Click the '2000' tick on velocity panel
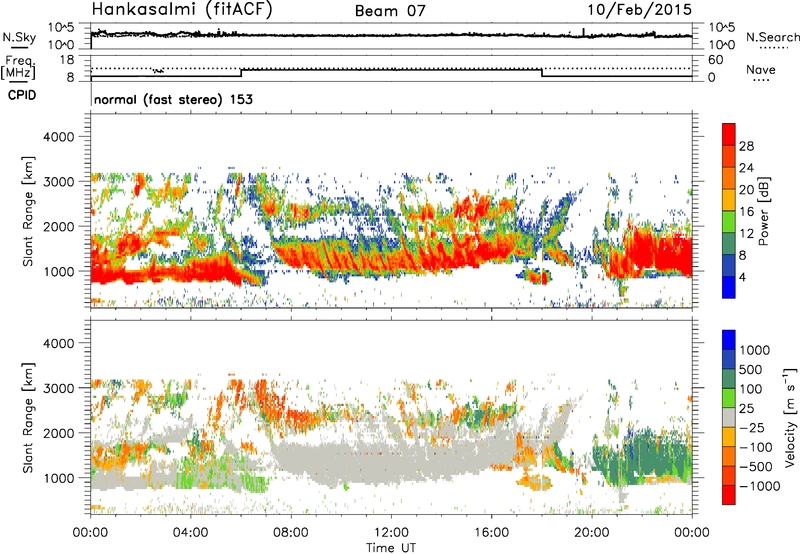Viewport: 800px width, 554px height. (x=58, y=433)
